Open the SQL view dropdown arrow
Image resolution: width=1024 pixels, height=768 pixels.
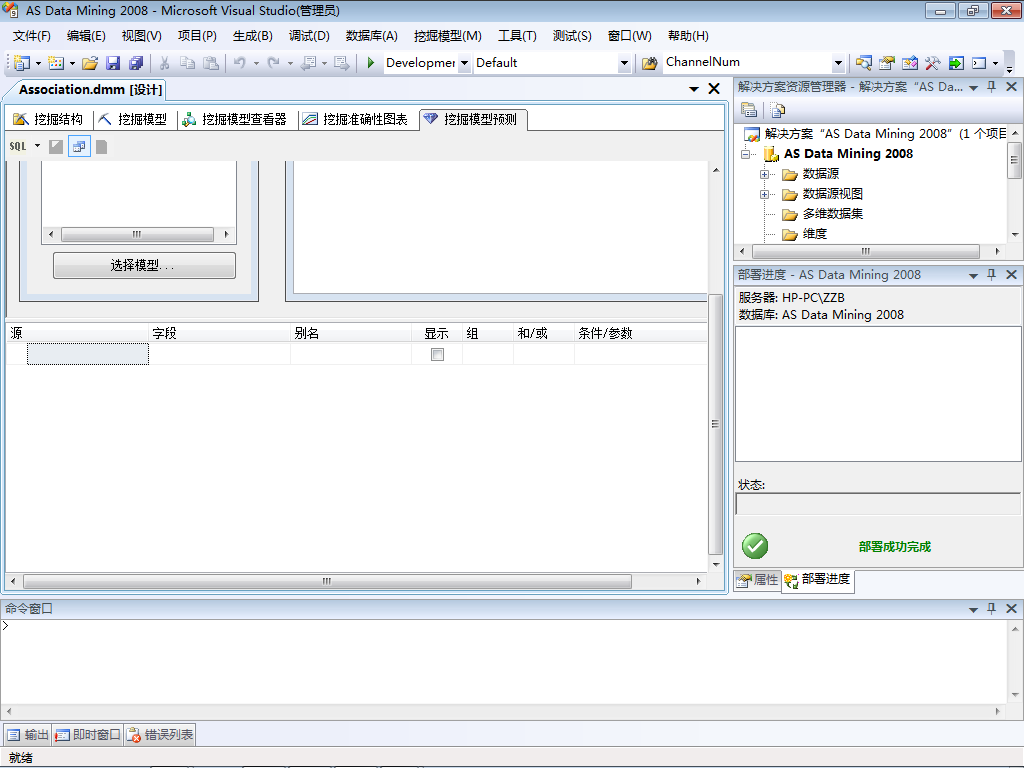pyautogui.click(x=37, y=146)
